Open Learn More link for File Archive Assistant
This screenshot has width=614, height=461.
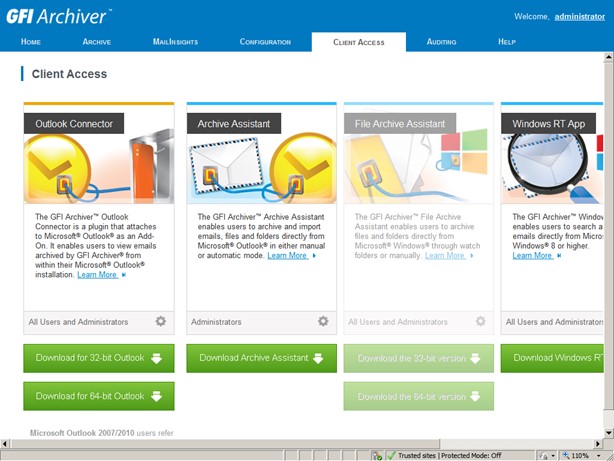445,256
